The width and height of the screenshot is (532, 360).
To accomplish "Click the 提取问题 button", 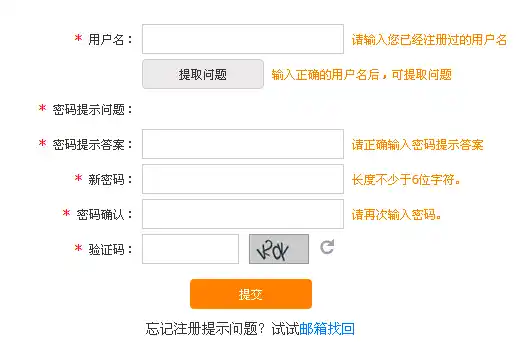I will 203,74.
